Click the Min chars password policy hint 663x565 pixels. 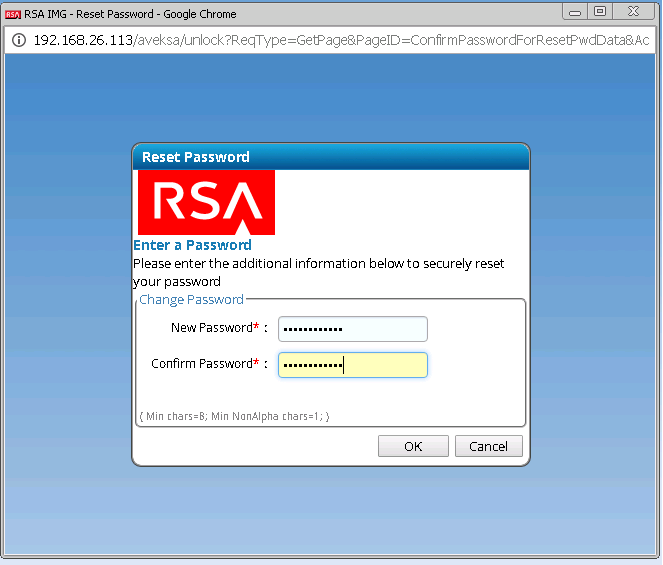click(x=234, y=416)
